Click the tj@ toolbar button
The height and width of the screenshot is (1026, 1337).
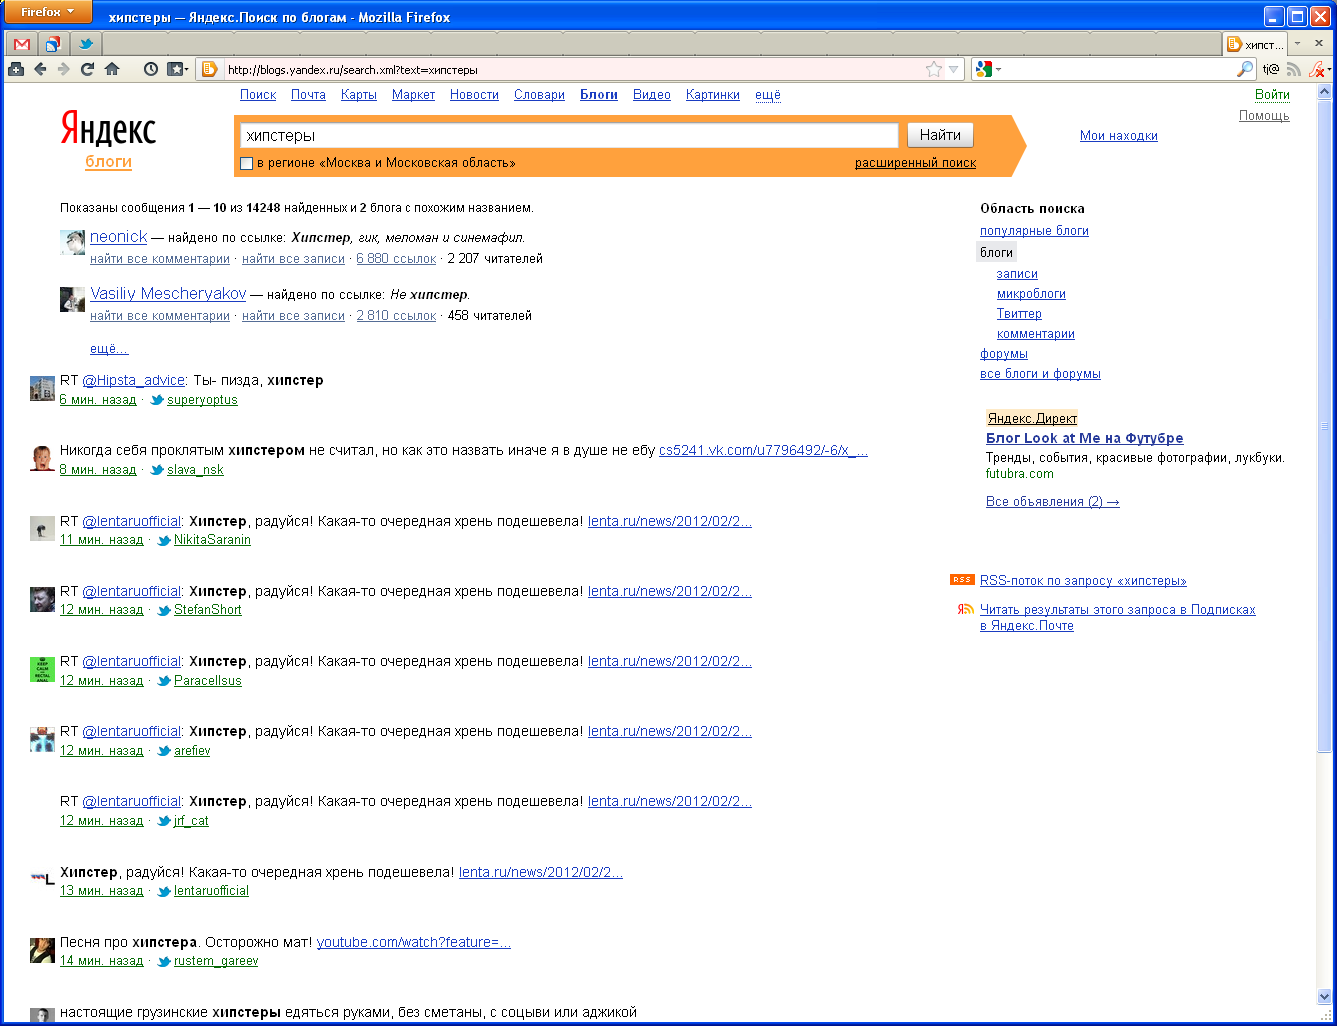1271,69
